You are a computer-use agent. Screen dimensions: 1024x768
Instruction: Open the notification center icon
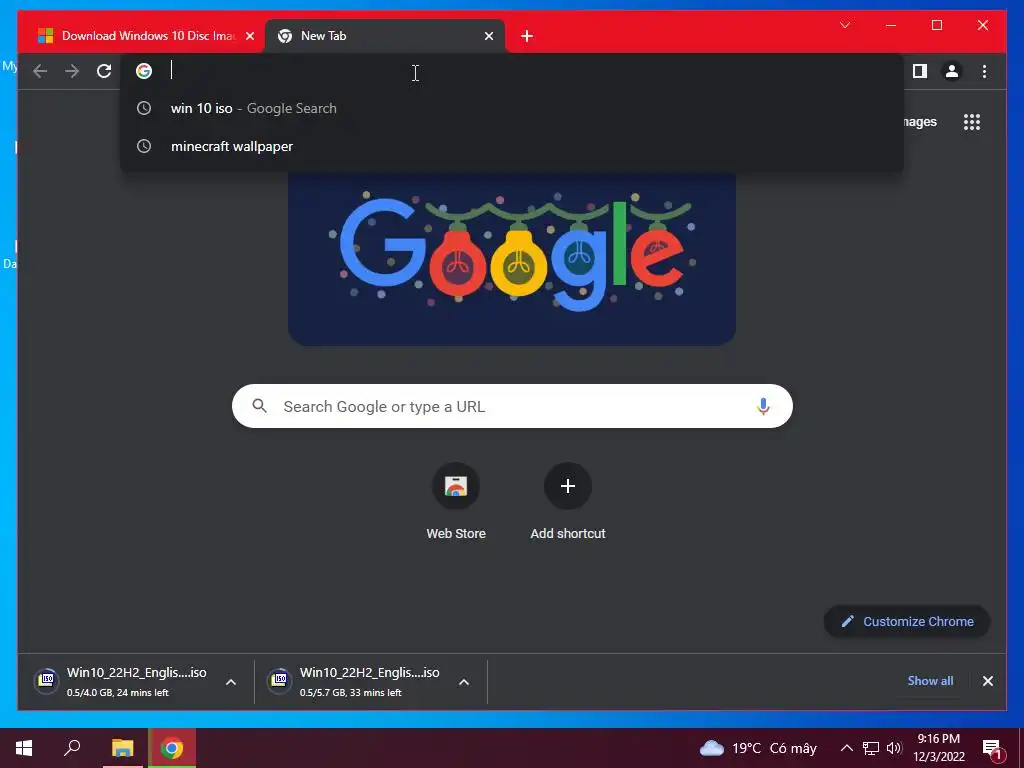click(x=992, y=749)
